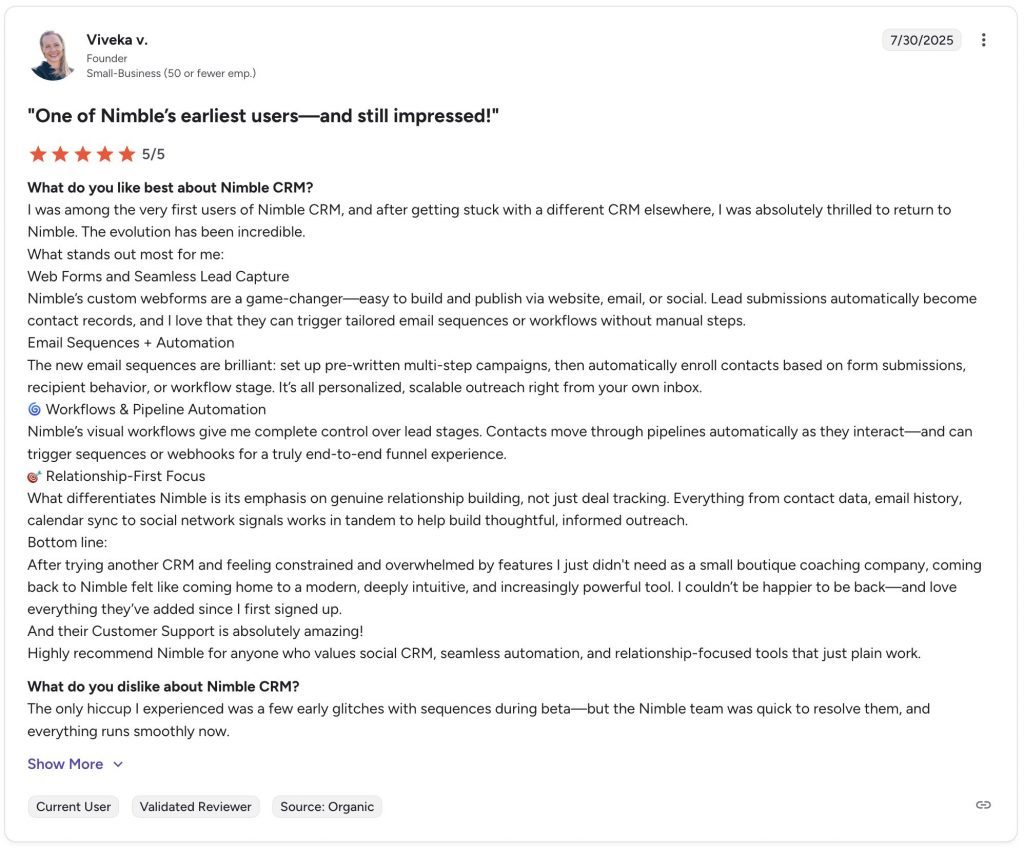
Task: Click the 5/5 rating score text
Action: pos(153,154)
